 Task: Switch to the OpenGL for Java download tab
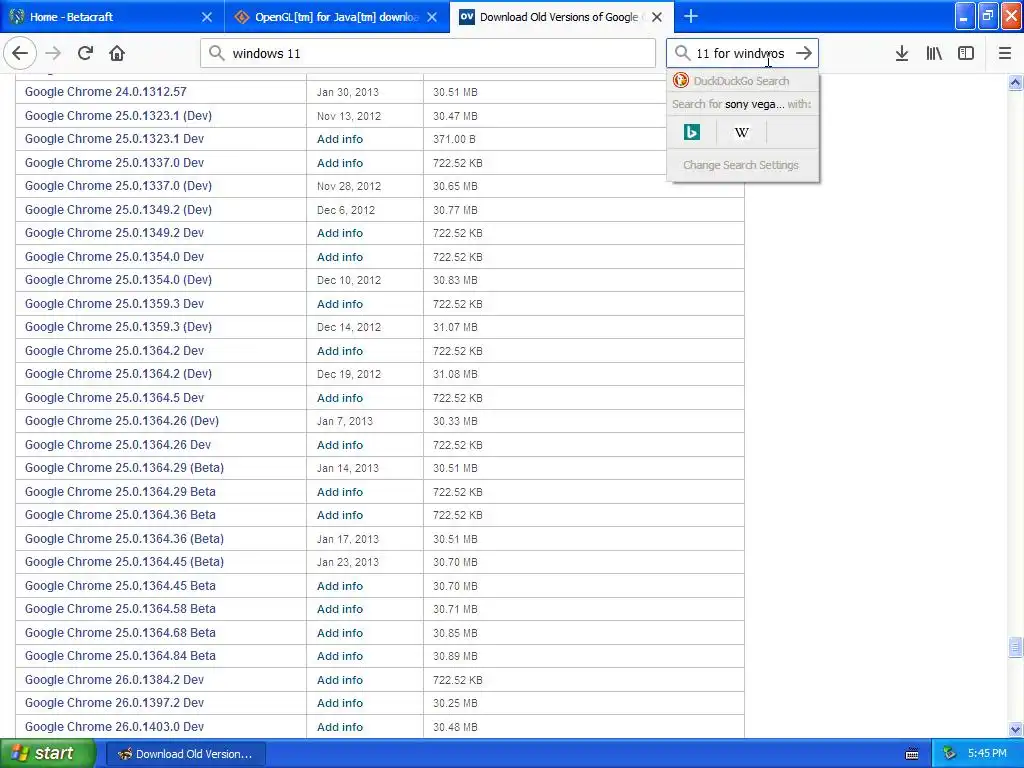pyautogui.click(x=337, y=17)
